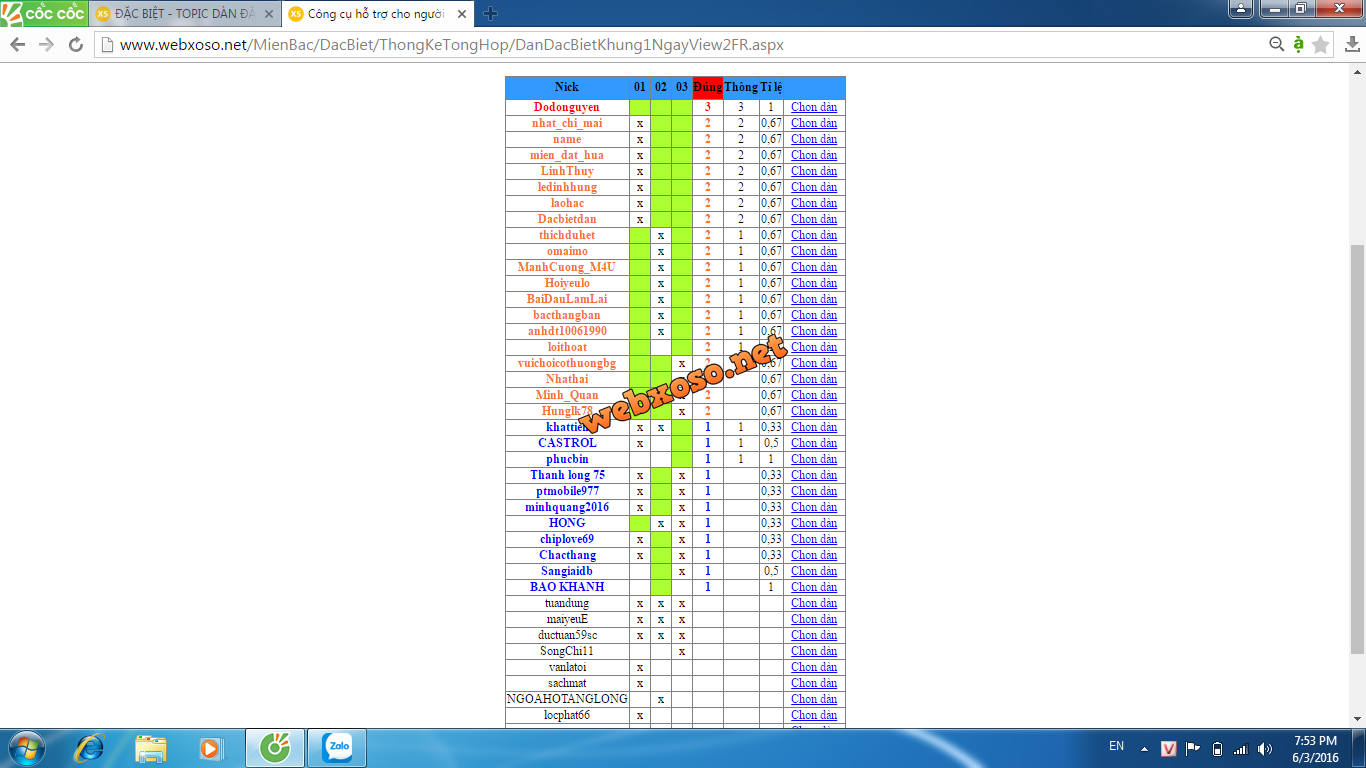Screen dimensions: 1366x768
Task: Open a new browser tab
Action: (490, 14)
